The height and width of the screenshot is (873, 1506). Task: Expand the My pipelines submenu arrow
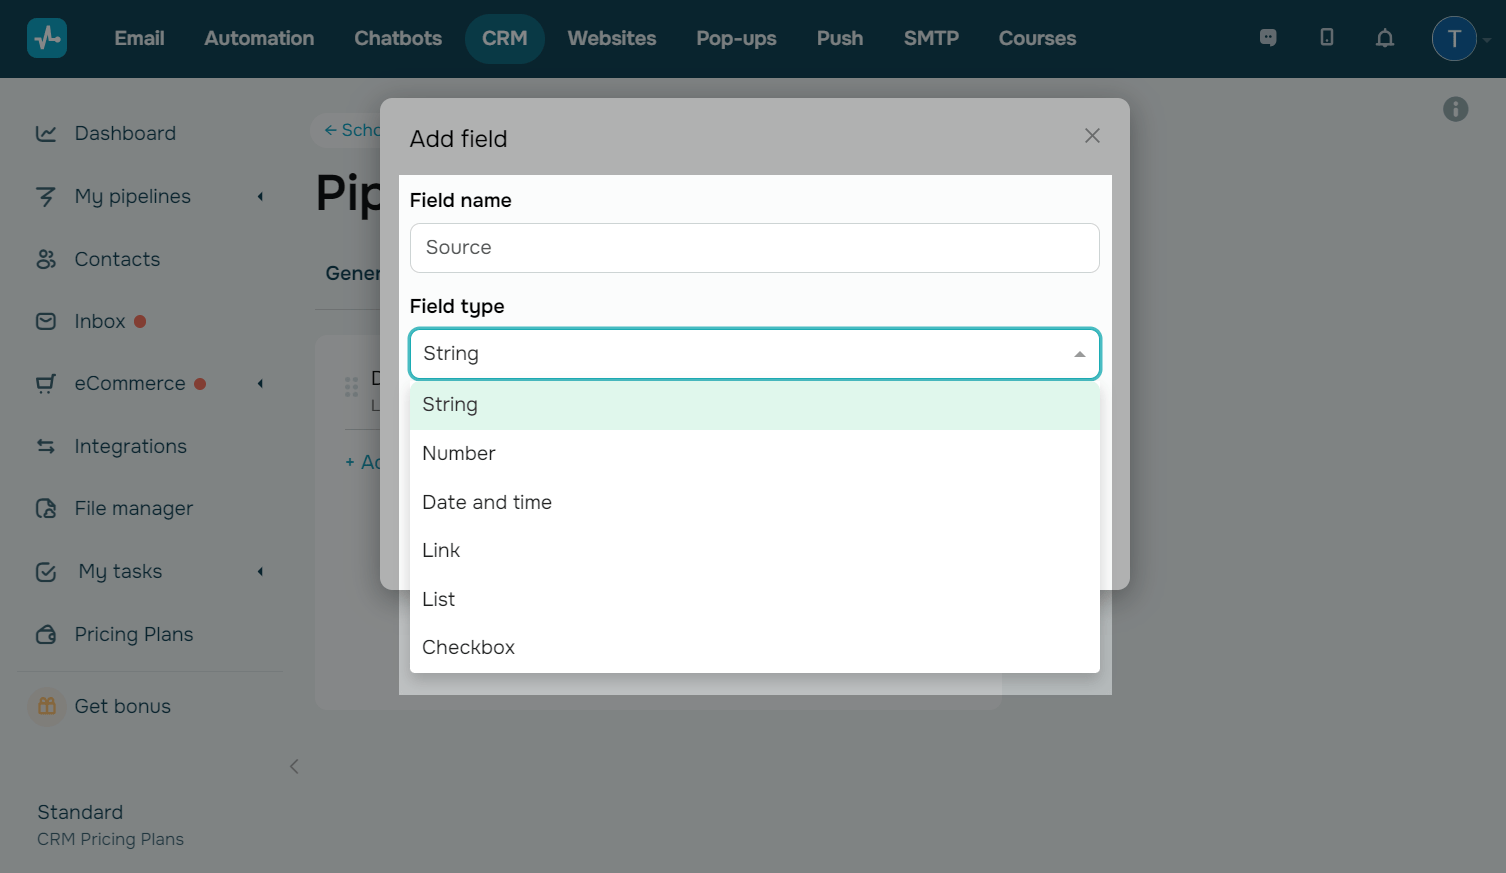pos(260,197)
